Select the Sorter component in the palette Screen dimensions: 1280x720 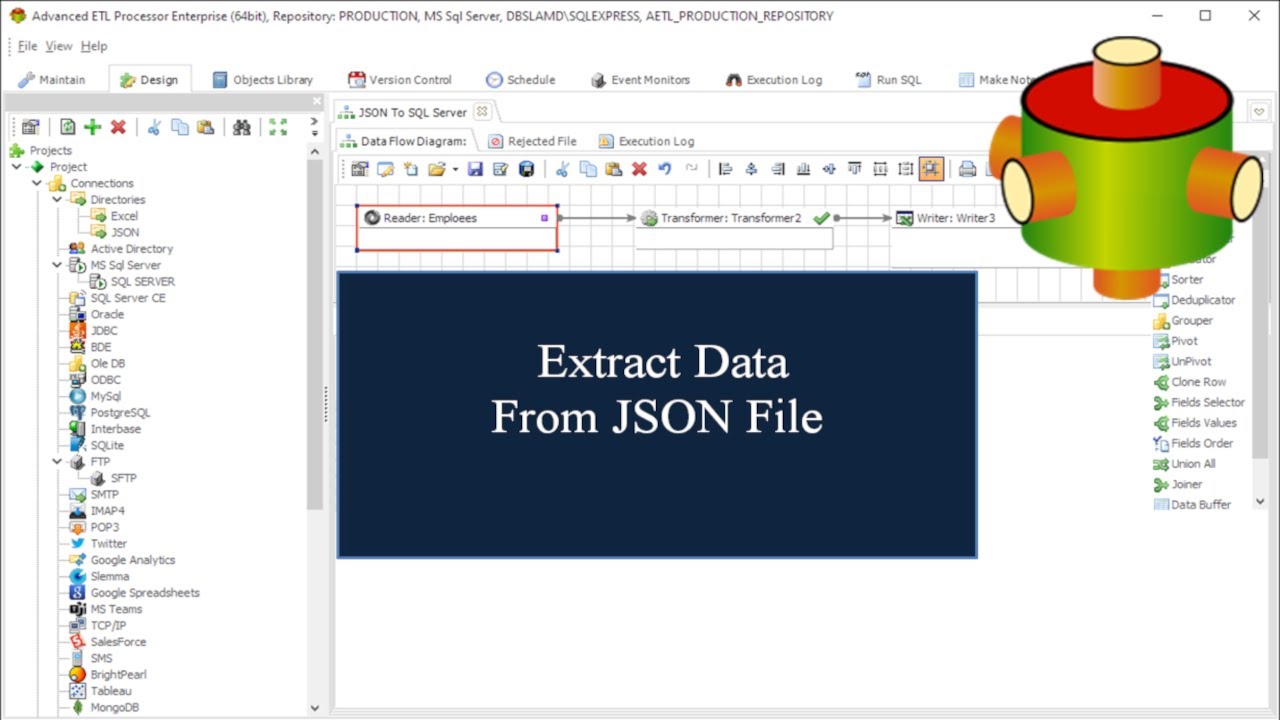coord(1179,280)
